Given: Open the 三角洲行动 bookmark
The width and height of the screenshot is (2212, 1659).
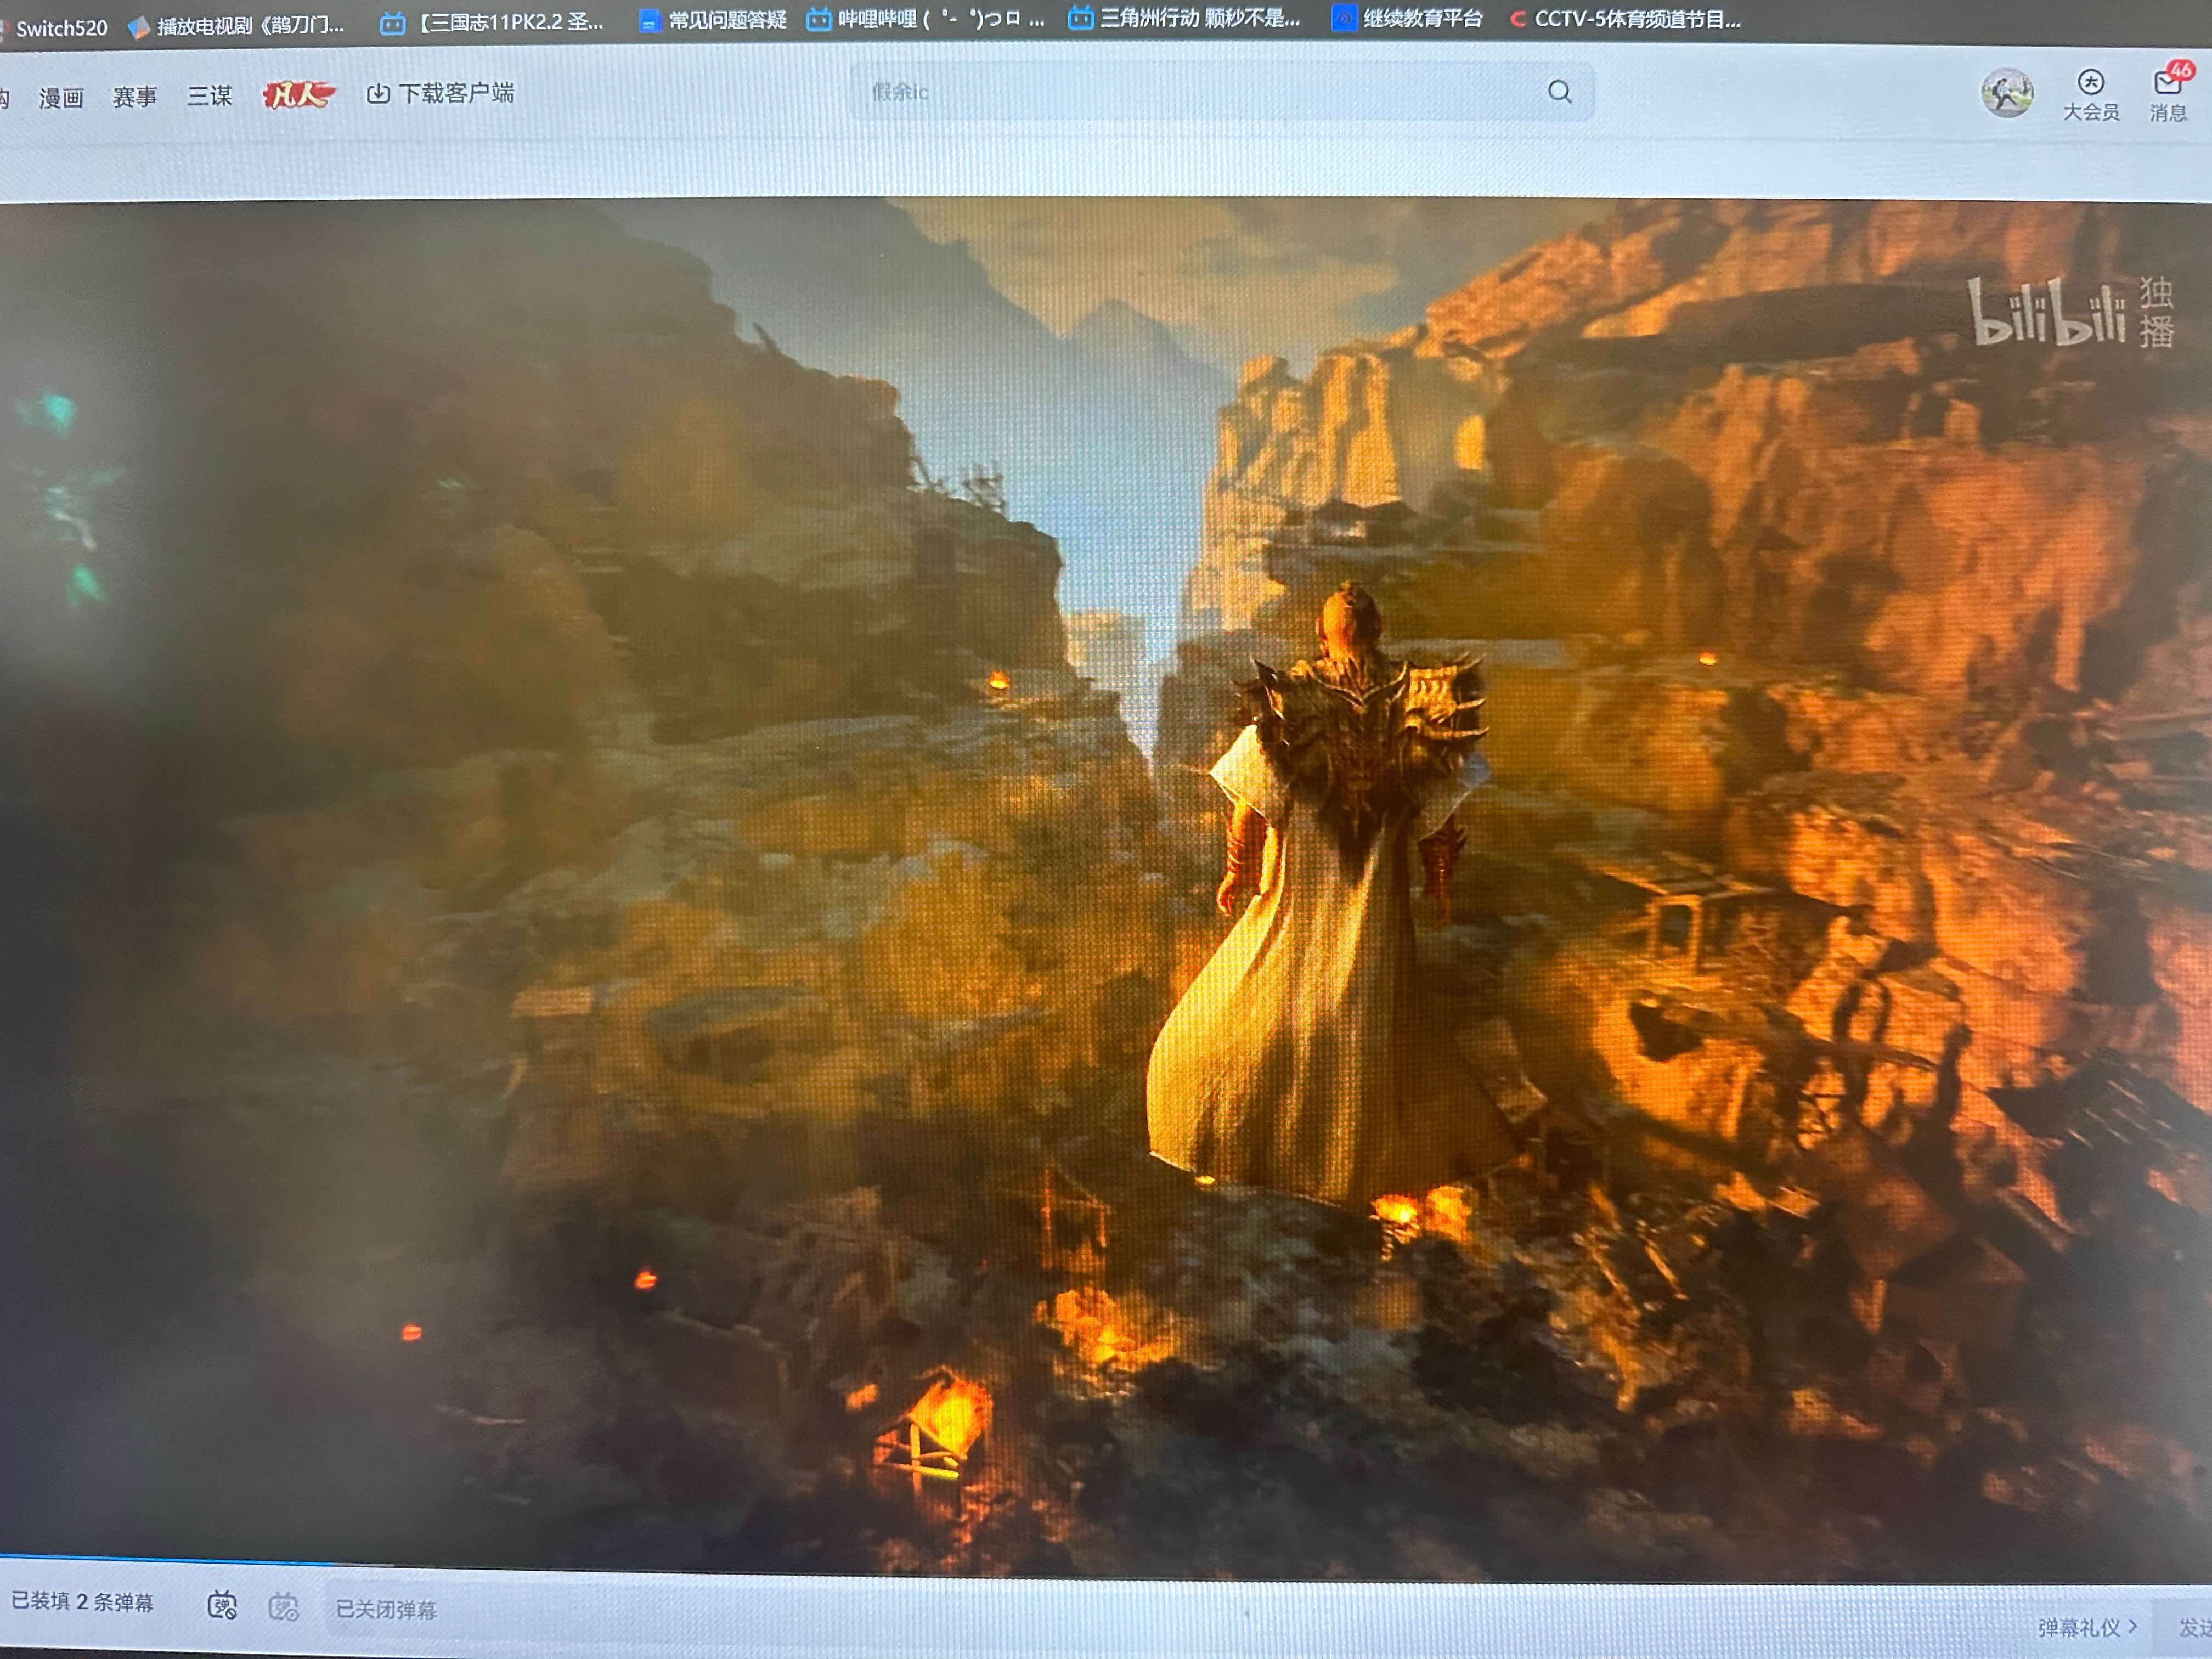Looking at the screenshot, I should pyautogui.click(x=1184, y=18).
